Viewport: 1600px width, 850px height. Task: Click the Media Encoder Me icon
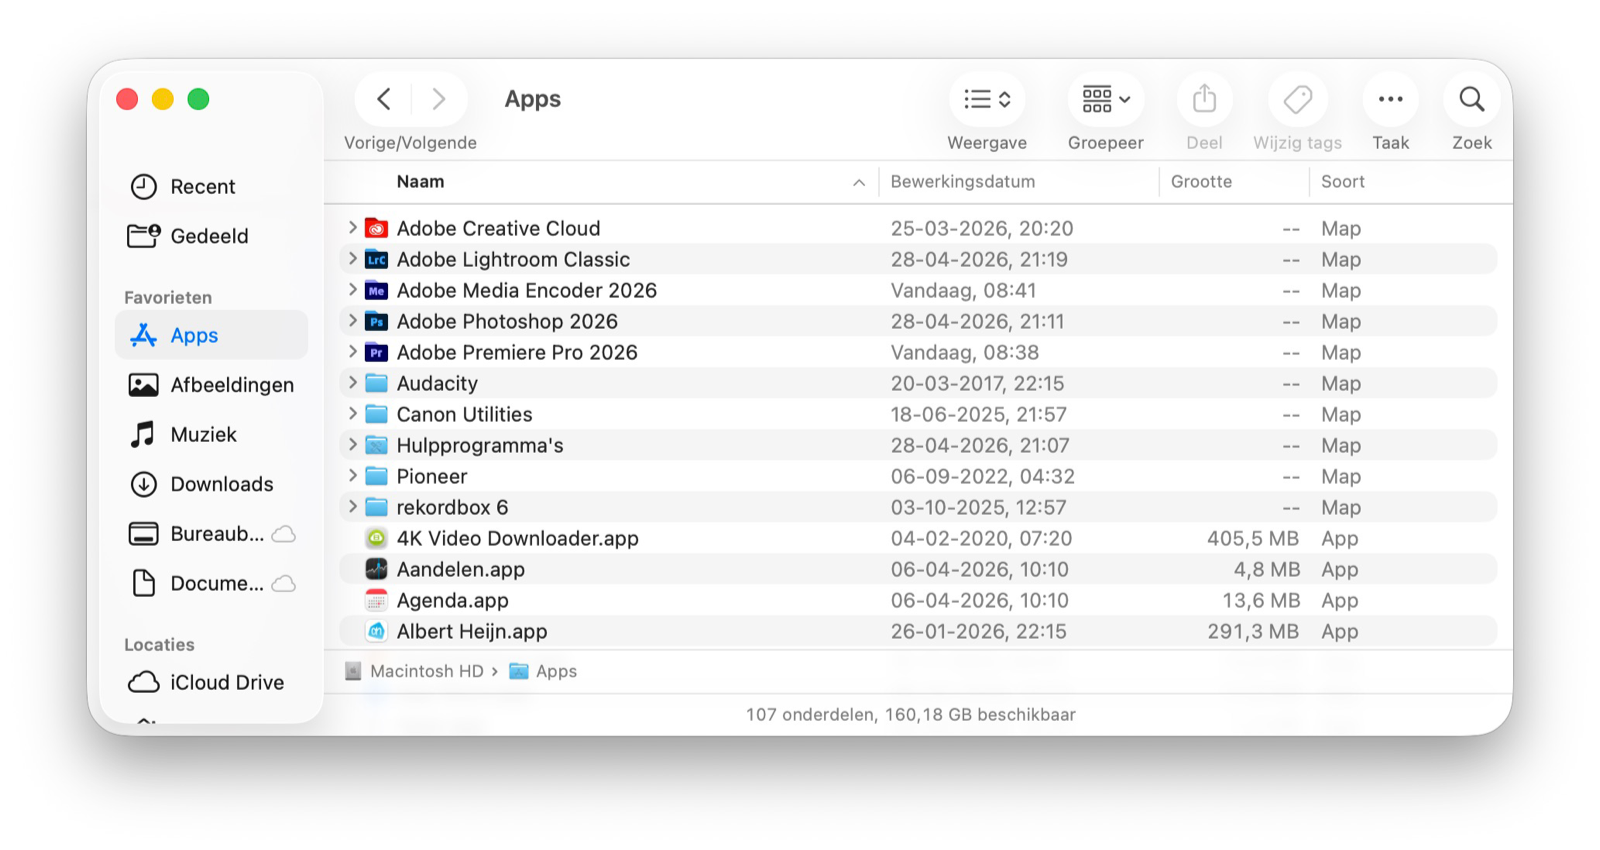click(x=376, y=290)
